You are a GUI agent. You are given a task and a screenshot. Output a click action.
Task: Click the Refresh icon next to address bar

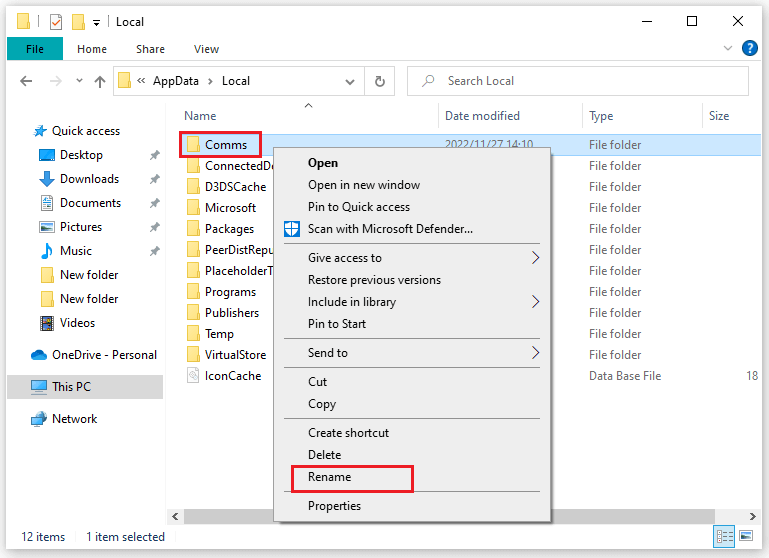(x=380, y=81)
